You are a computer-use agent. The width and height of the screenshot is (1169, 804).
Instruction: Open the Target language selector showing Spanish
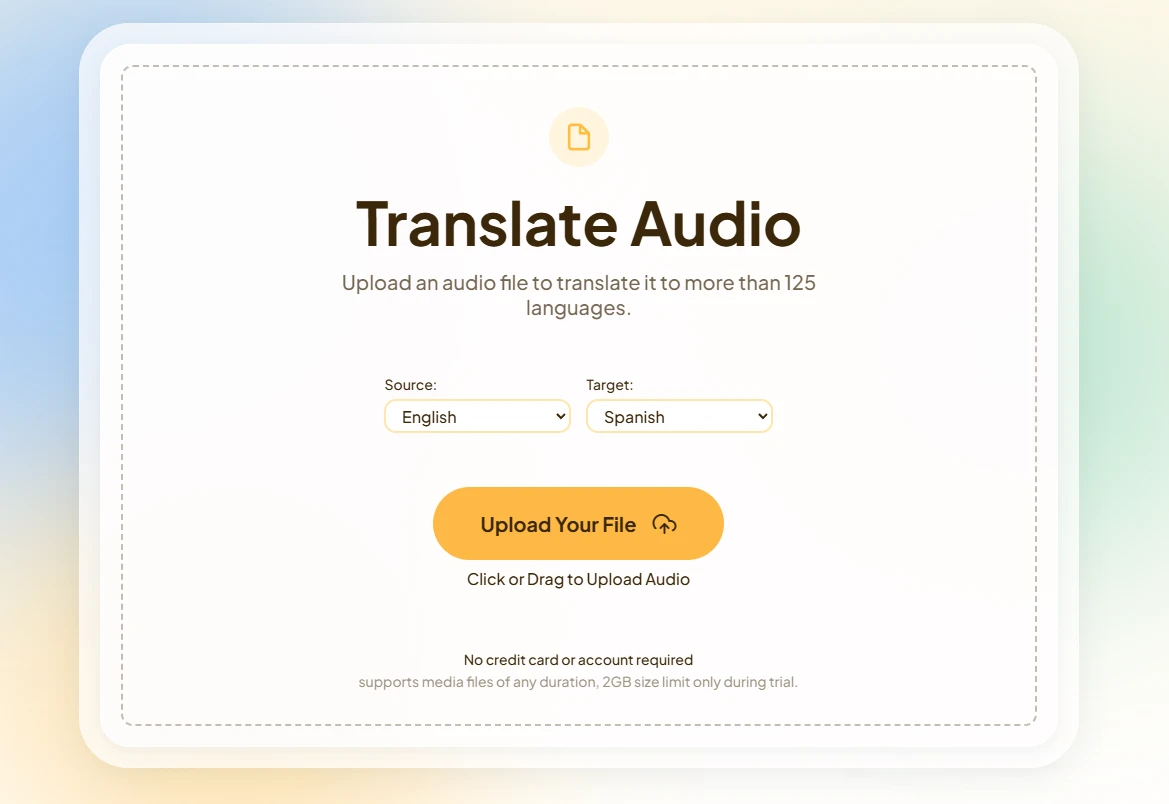679,416
